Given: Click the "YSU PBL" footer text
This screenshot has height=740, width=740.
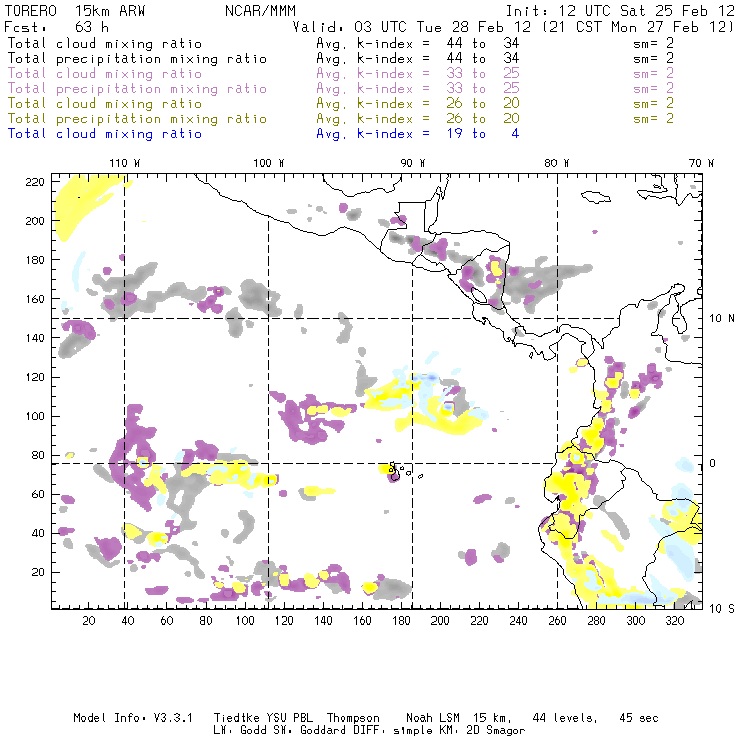Looking at the screenshot, I should [x=289, y=718].
